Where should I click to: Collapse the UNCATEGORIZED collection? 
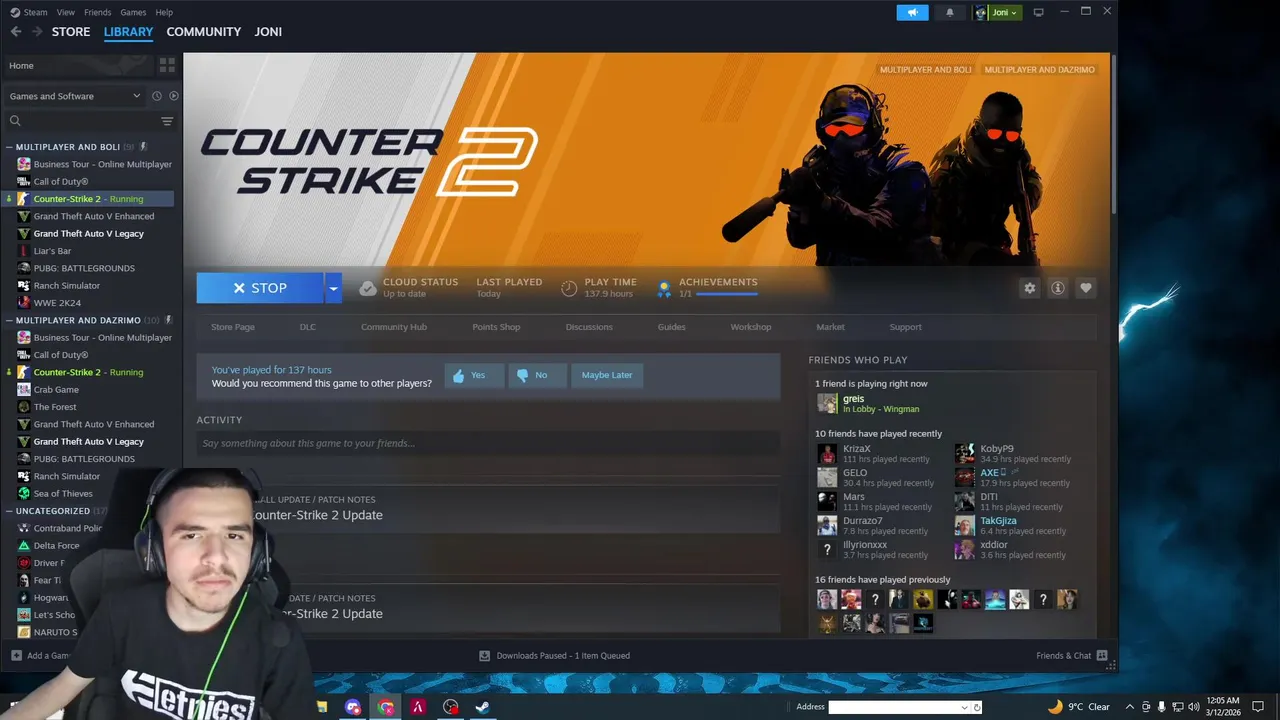[9, 511]
